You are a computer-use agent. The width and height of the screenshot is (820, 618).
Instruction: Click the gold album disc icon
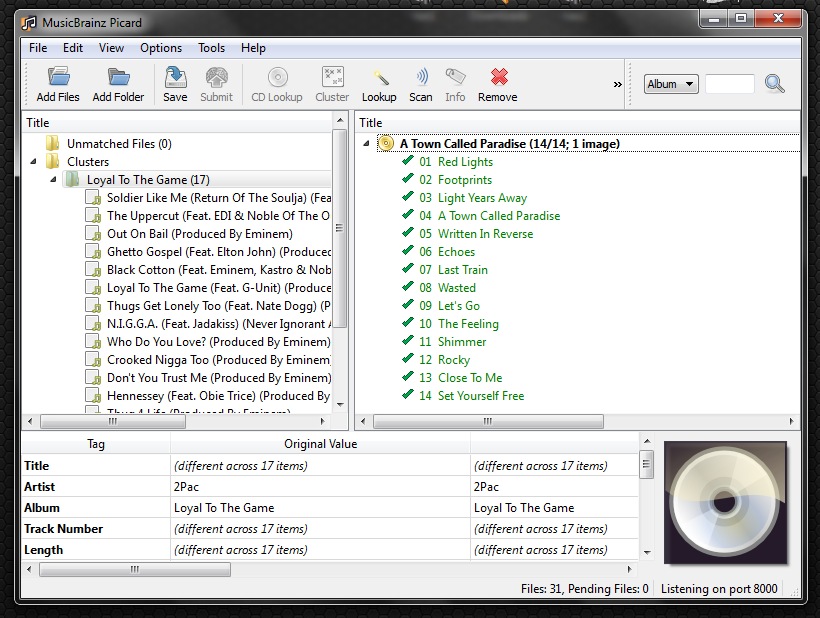point(385,143)
